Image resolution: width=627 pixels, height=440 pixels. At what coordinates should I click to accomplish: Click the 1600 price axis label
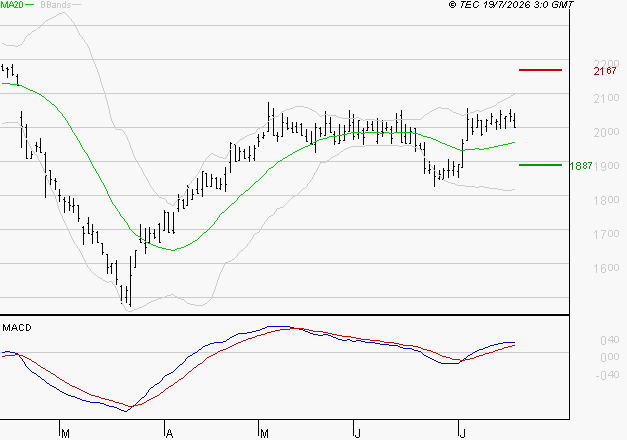coord(607,268)
